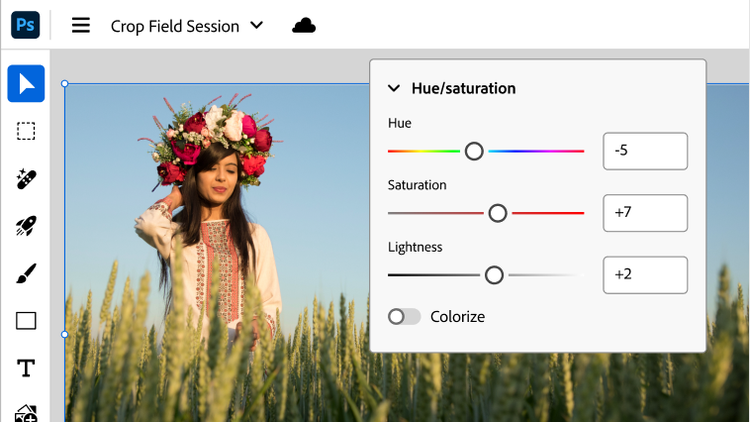The height and width of the screenshot is (422, 750).
Task: Select the spot healing bandage tool
Action: coord(26,179)
